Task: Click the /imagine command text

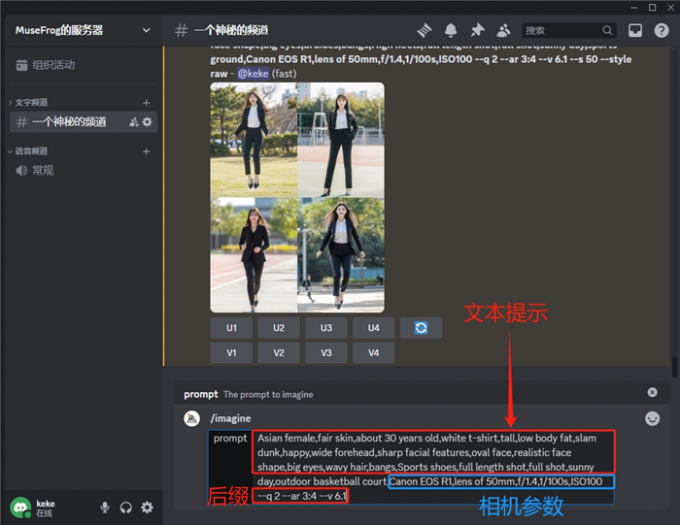Action: pos(231,418)
